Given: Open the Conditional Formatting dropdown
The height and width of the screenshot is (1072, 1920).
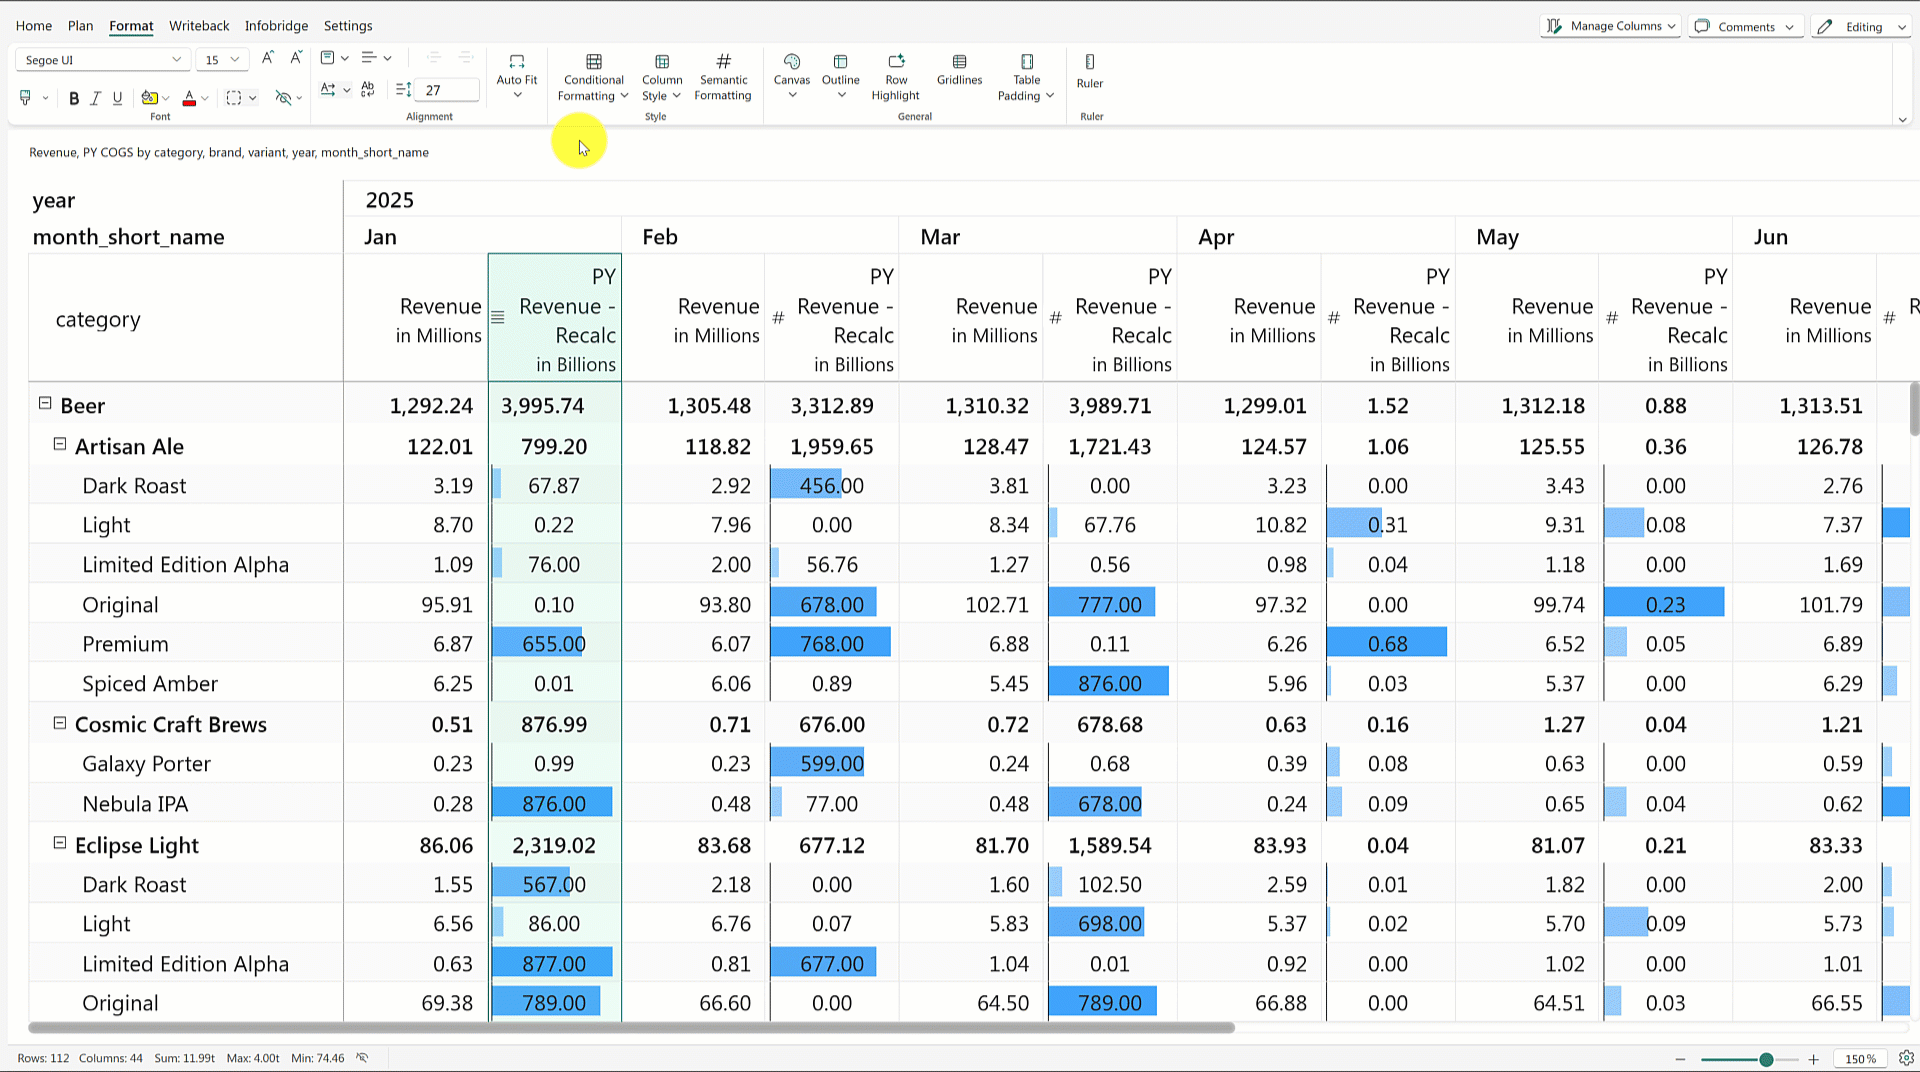Looking at the screenshot, I should (593, 78).
